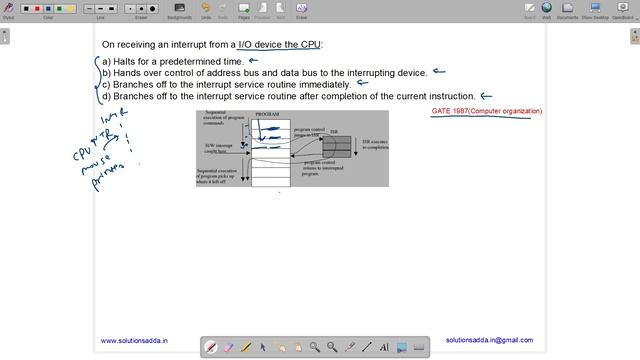
Task: Select the yellow pen color
Action: click(71, 9)
